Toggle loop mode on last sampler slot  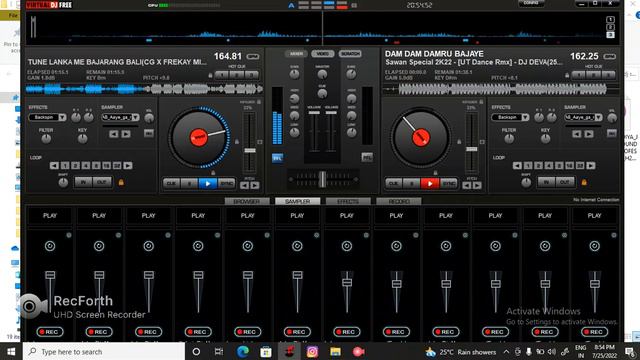[x=594, y=246]
